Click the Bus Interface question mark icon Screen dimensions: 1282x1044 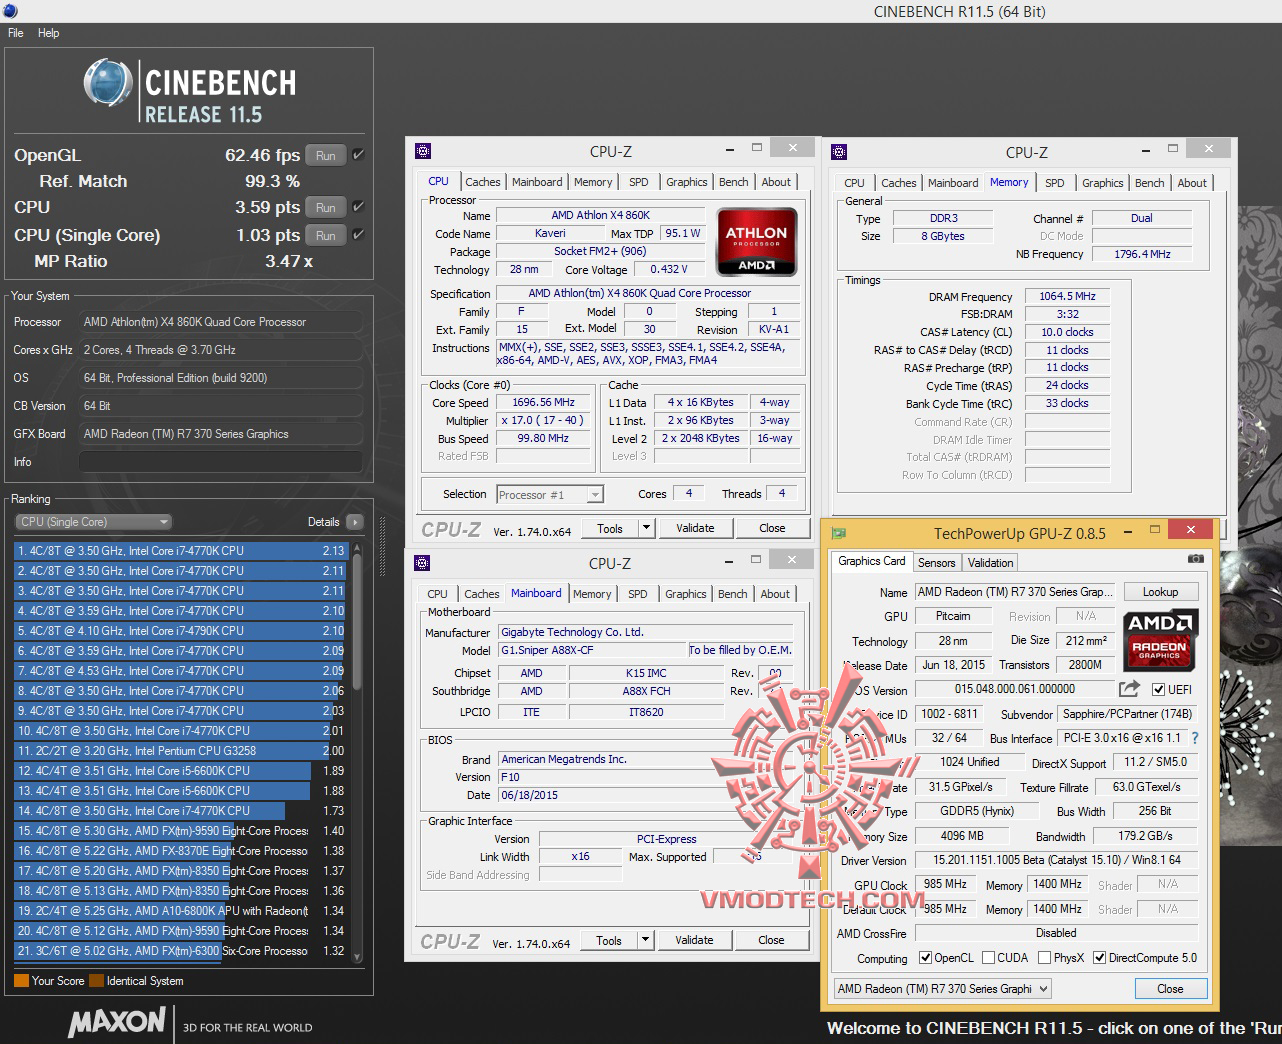point(1194,738)
